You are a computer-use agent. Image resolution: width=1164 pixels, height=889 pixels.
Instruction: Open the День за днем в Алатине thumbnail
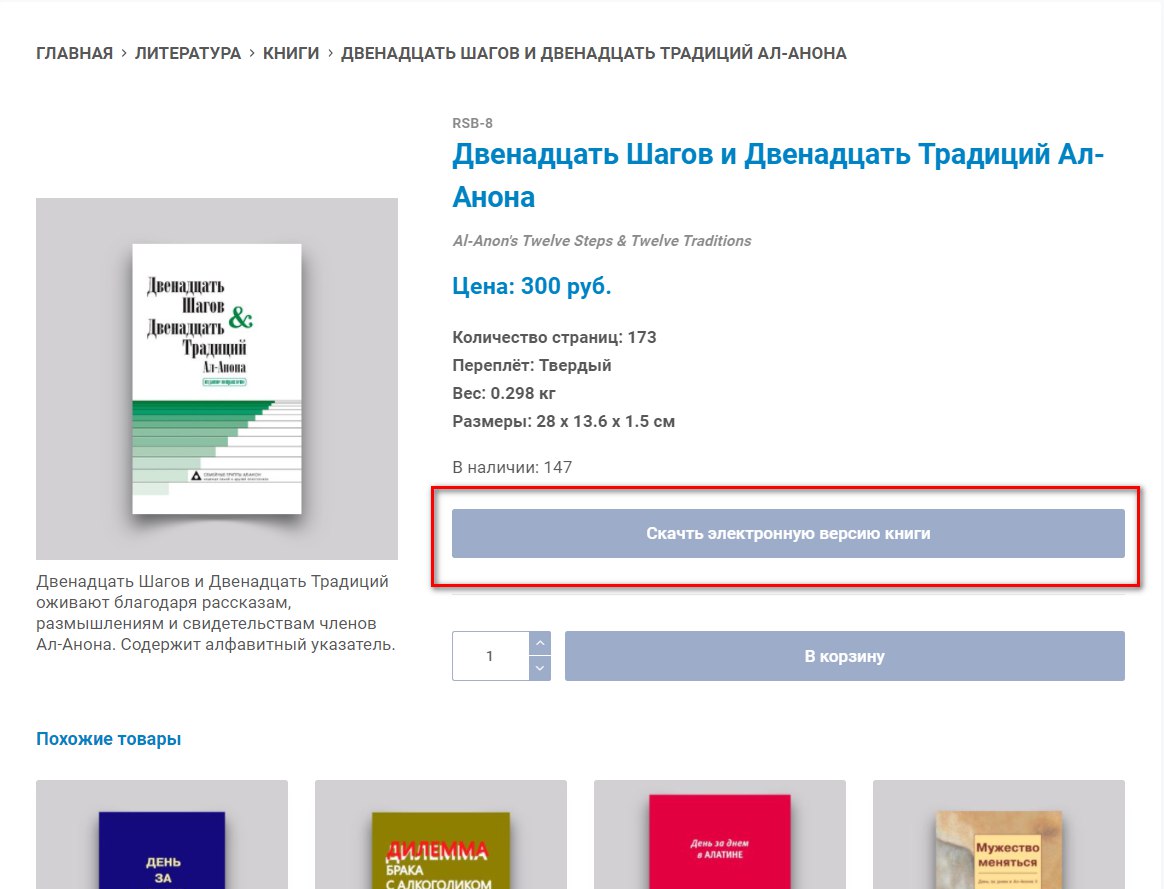coord(720,834)
